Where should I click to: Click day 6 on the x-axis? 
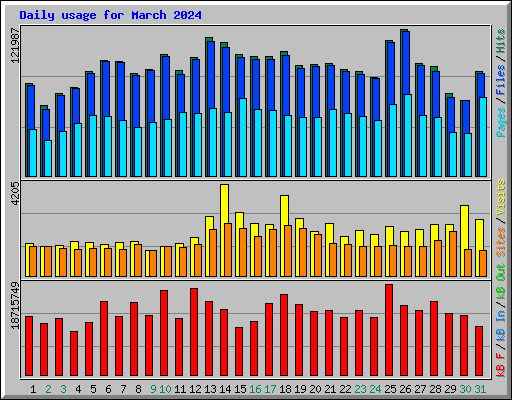tap(108, 389)
